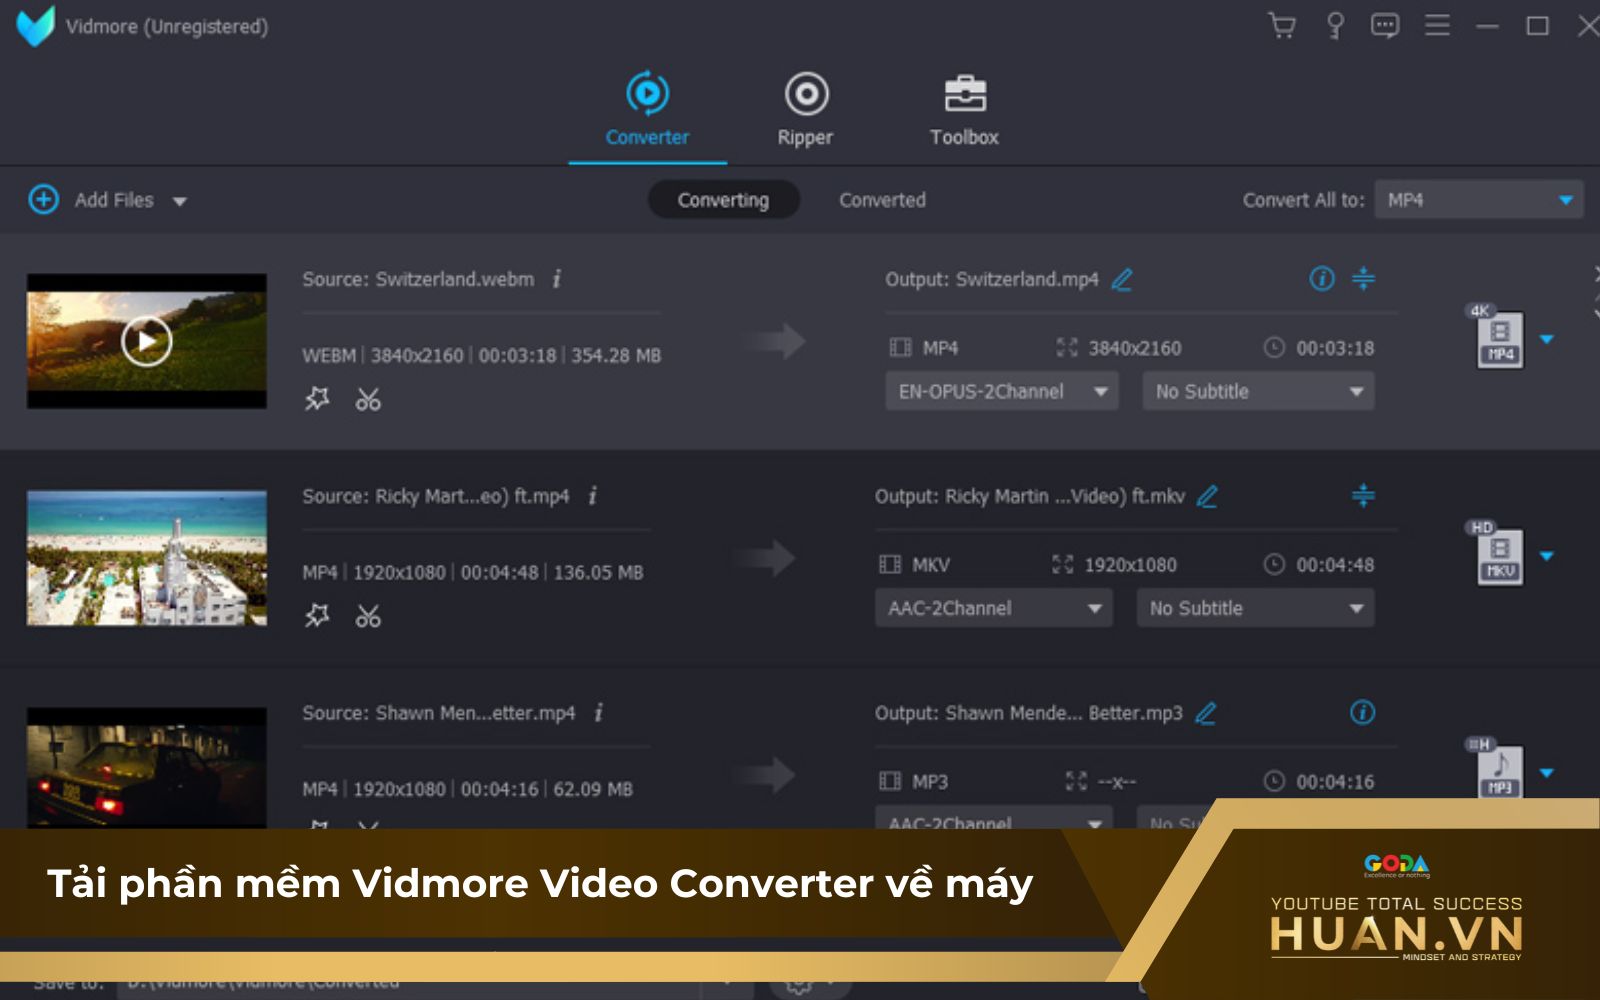Image resolution: width=1600 pixels, height=1000 pixels.
Task: Click the 136.05 MB file size text
Action: [598, 572]
